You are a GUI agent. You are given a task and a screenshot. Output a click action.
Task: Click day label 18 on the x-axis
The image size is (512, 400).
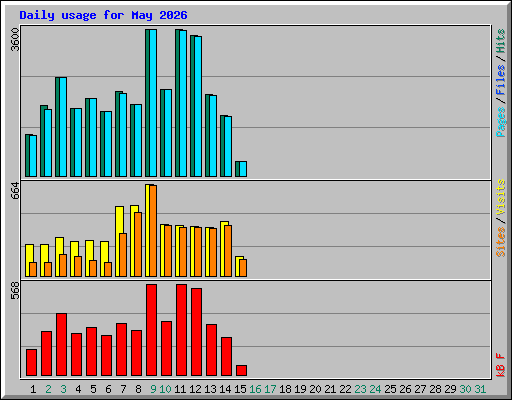point(285,389)
